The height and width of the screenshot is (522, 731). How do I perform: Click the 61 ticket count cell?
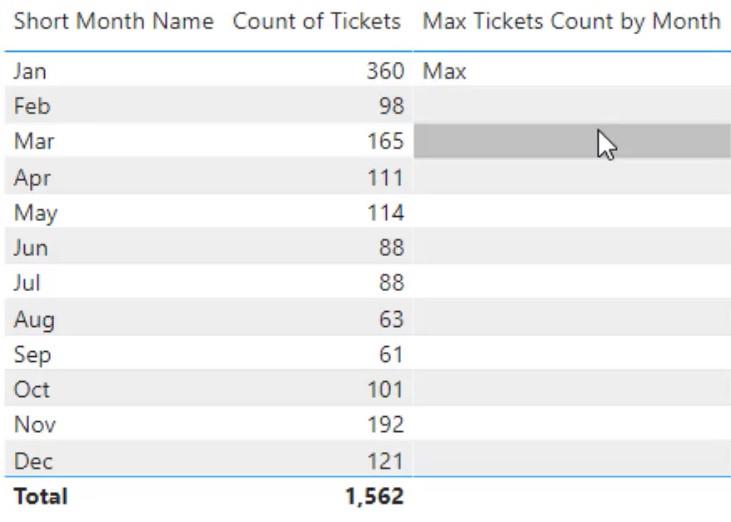(x=391, y=355)
